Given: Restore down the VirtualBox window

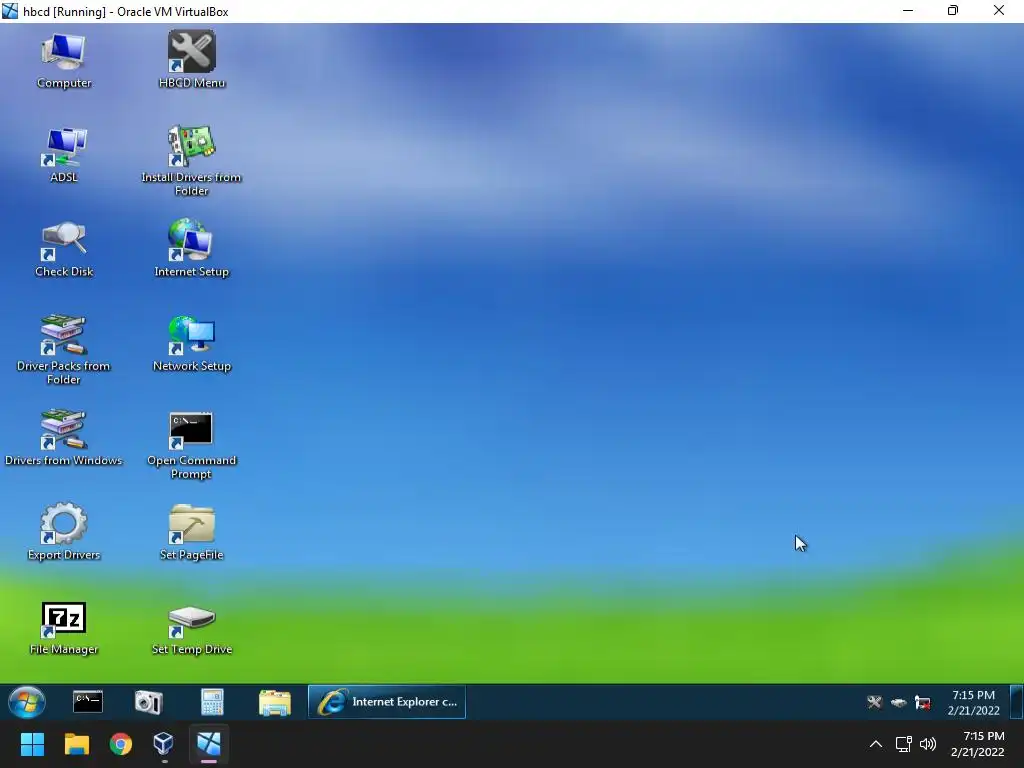Looking at the screenshot, I should point(953,10).
